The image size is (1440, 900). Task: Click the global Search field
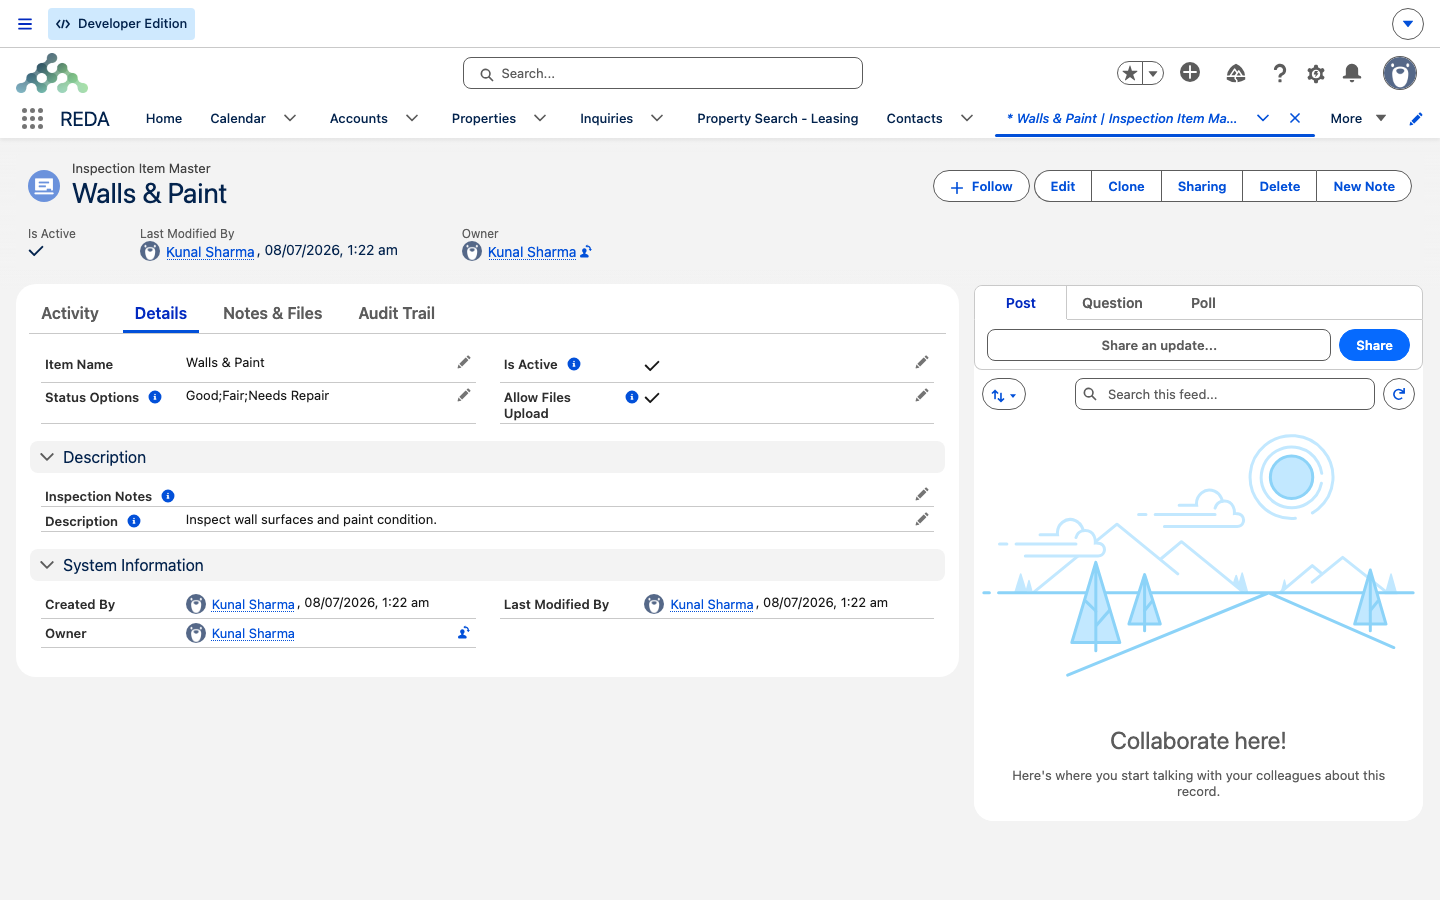point(663,73)
